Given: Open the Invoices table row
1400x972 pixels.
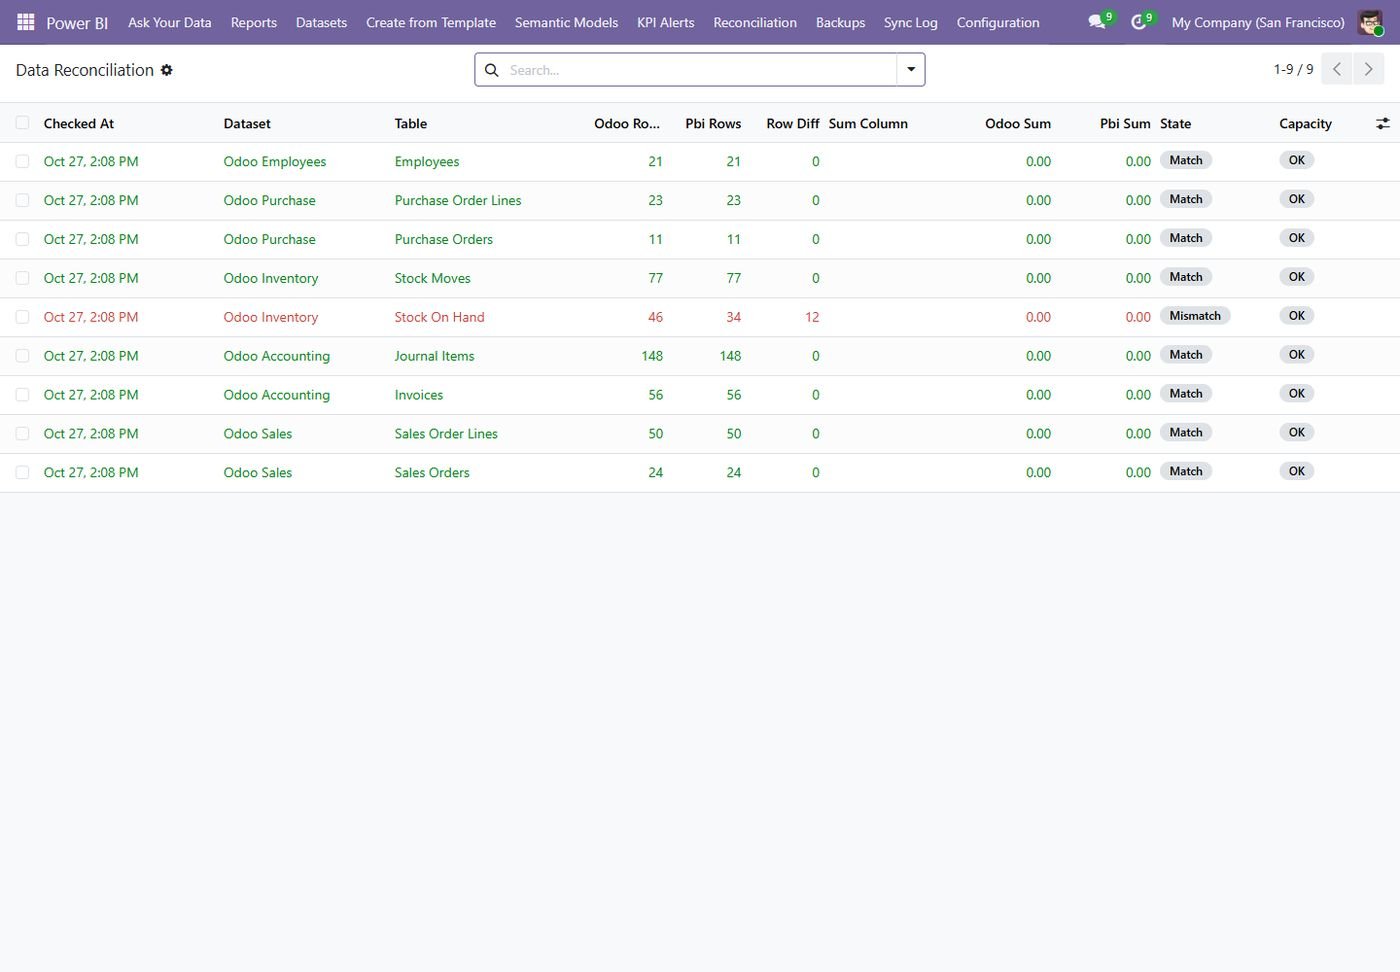Looking at the screenshot, I should pyautogui.click(x=700, y=395).
